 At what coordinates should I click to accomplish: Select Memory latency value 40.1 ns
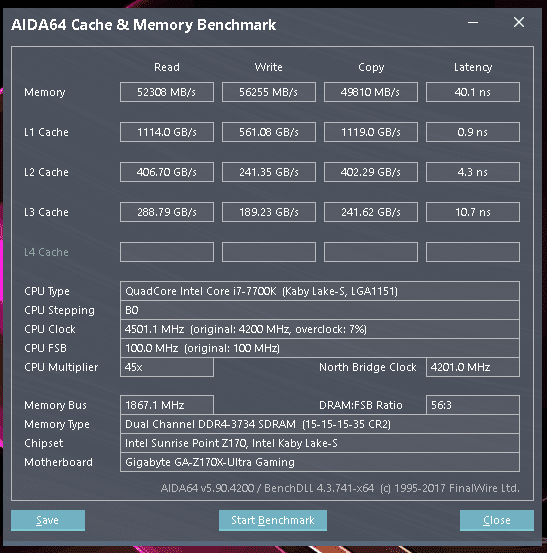tap(473, 92)
